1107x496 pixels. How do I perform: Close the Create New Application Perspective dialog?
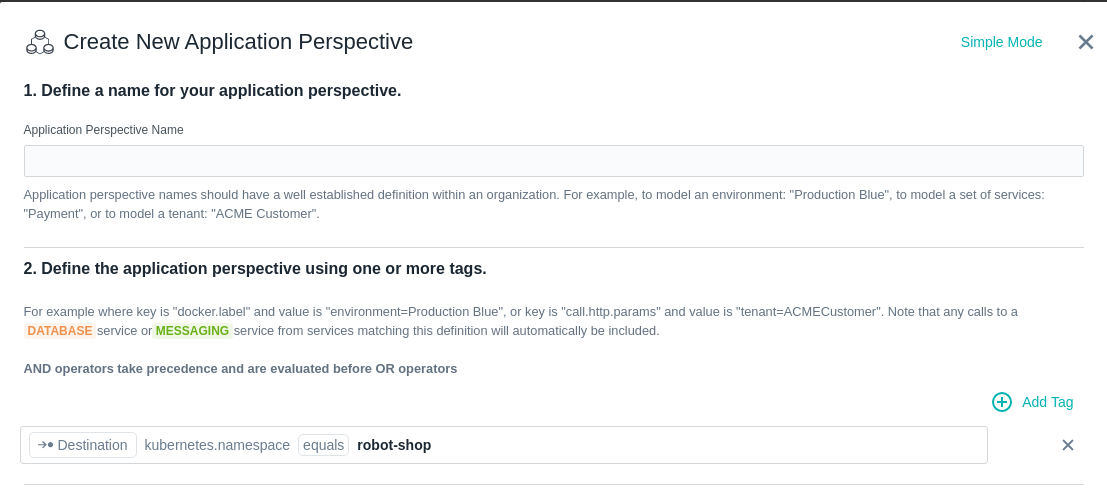[x=1086, y=42]
